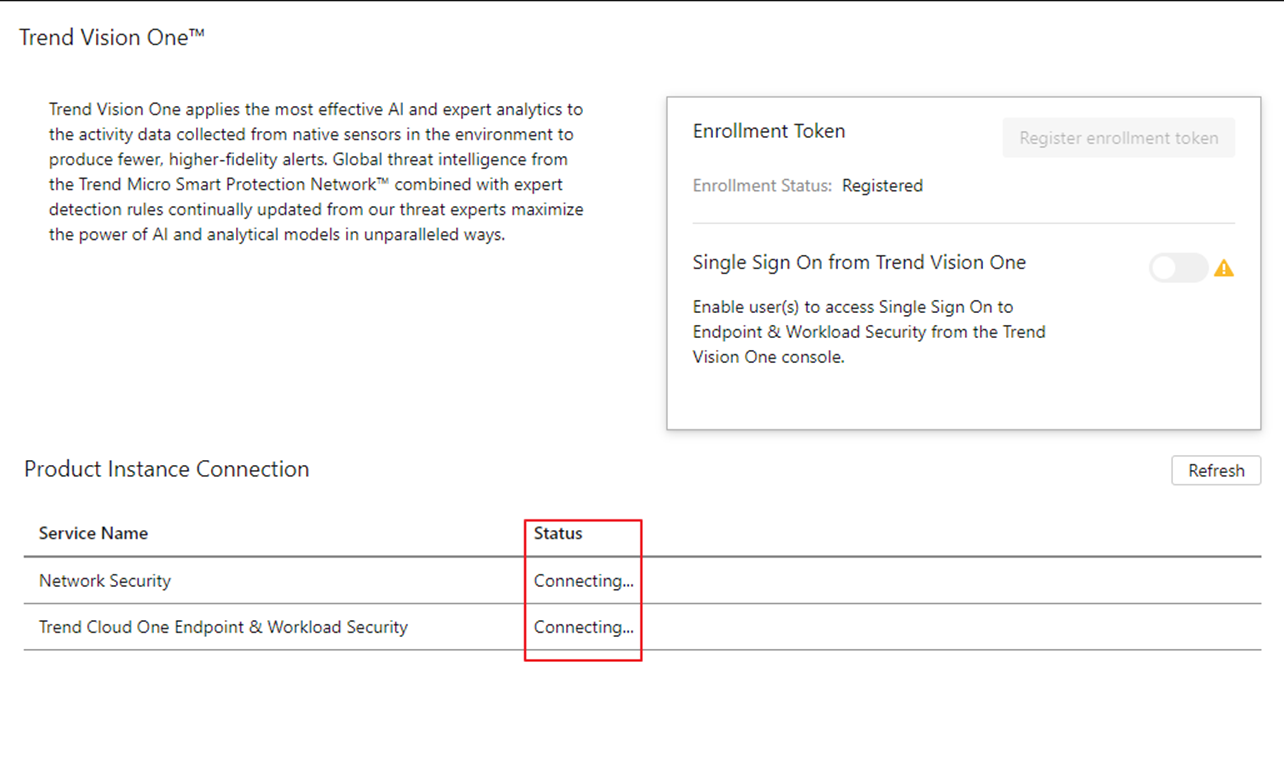The image size is (1284, 763).
Task: Click the Registered enrollment status value
Action: pyautogui.click(x=882, y=185)
